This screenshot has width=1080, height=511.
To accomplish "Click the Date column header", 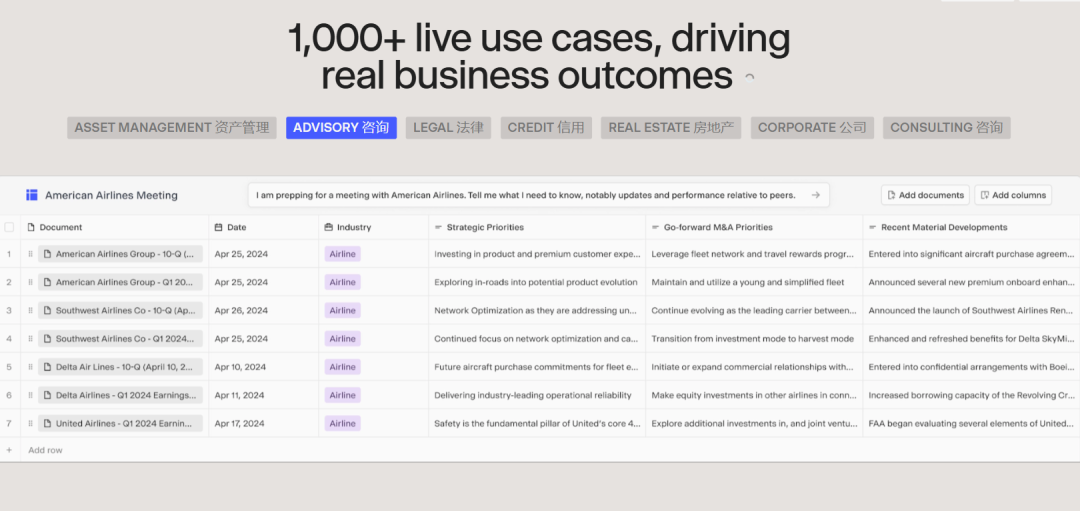I will click(x=264, y=227).
